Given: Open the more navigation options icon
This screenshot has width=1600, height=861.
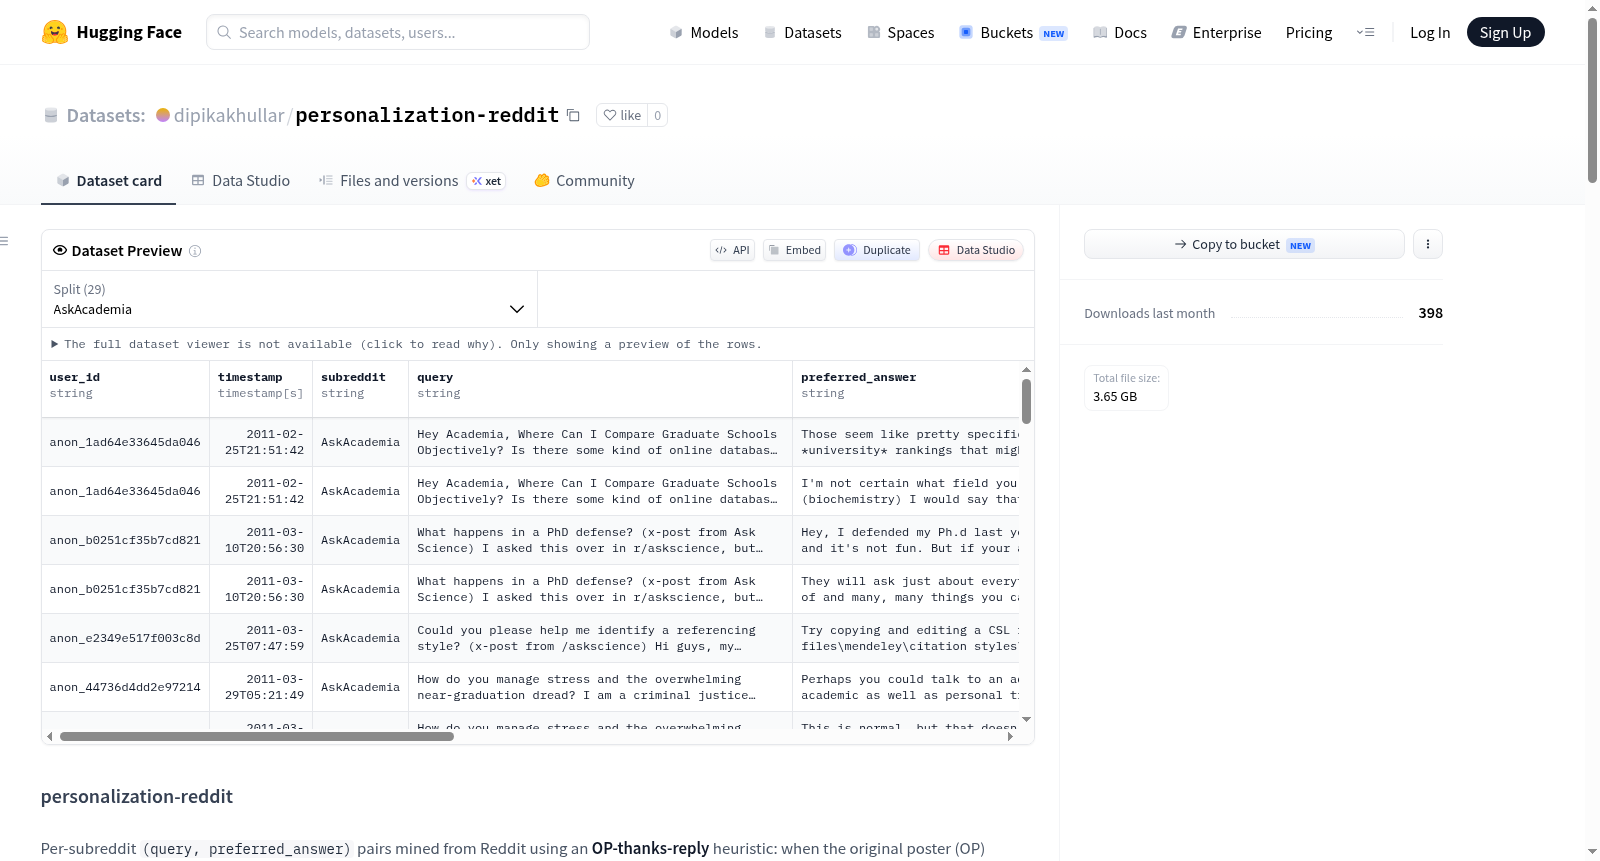Looking at the screenshot, I should pyautogui.click(x=1365, y=32).
